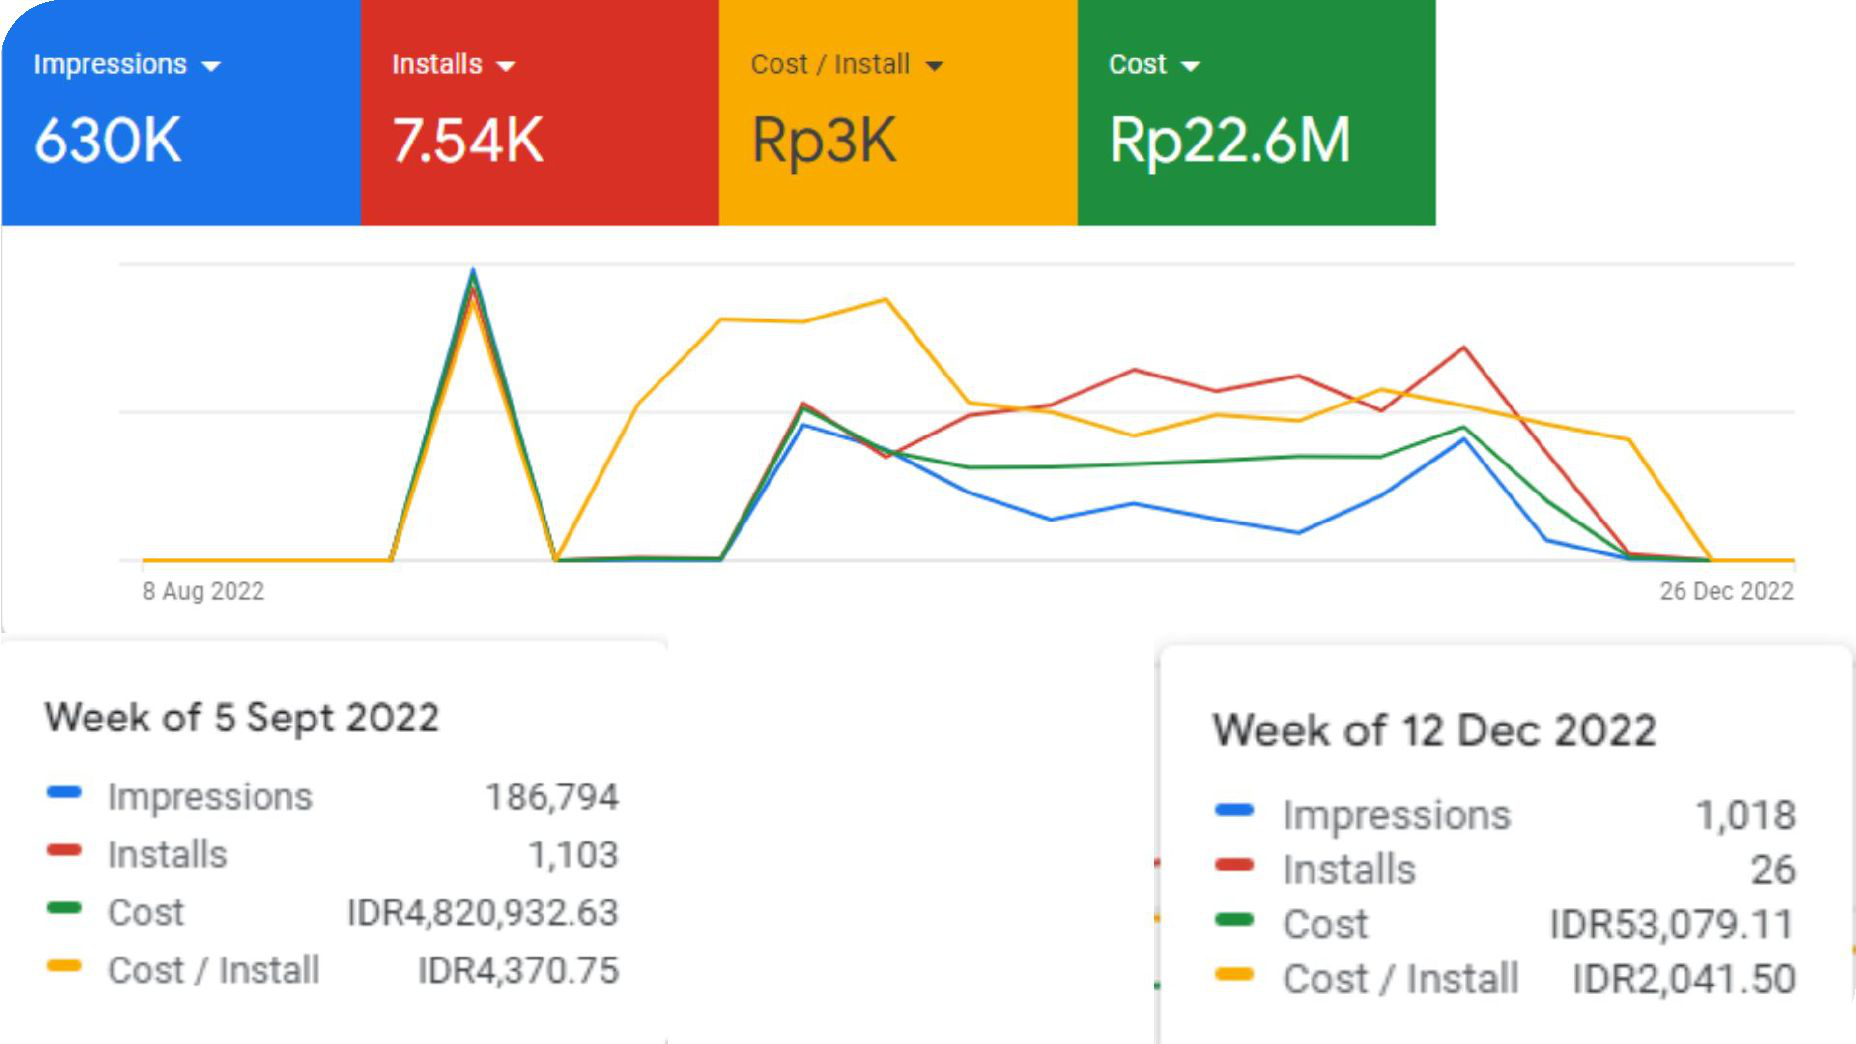Select the blue 630K Impressions value
1856x1044 pixels.
point(108,140)
